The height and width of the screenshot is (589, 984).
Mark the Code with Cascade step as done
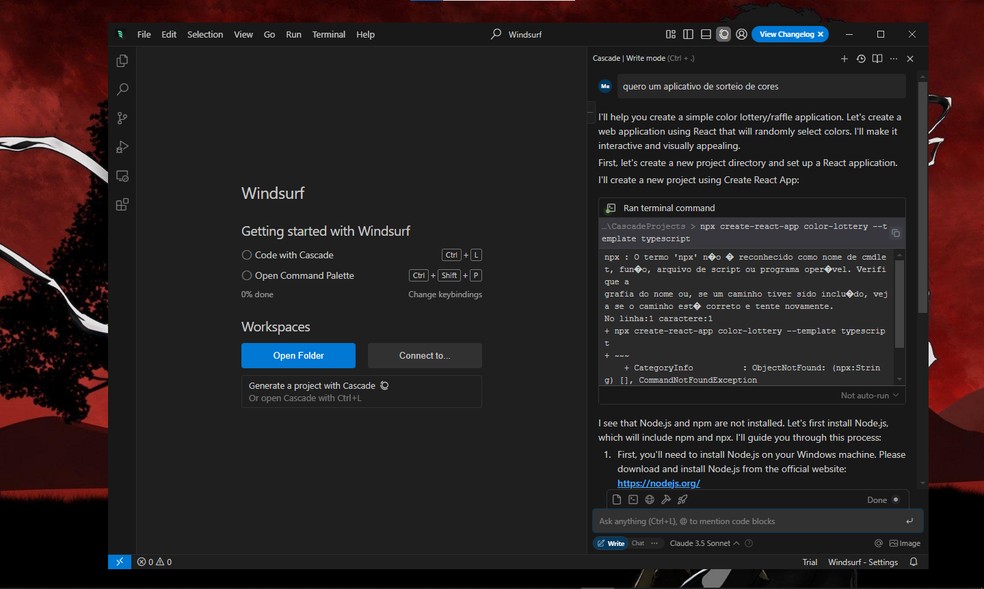247,255
